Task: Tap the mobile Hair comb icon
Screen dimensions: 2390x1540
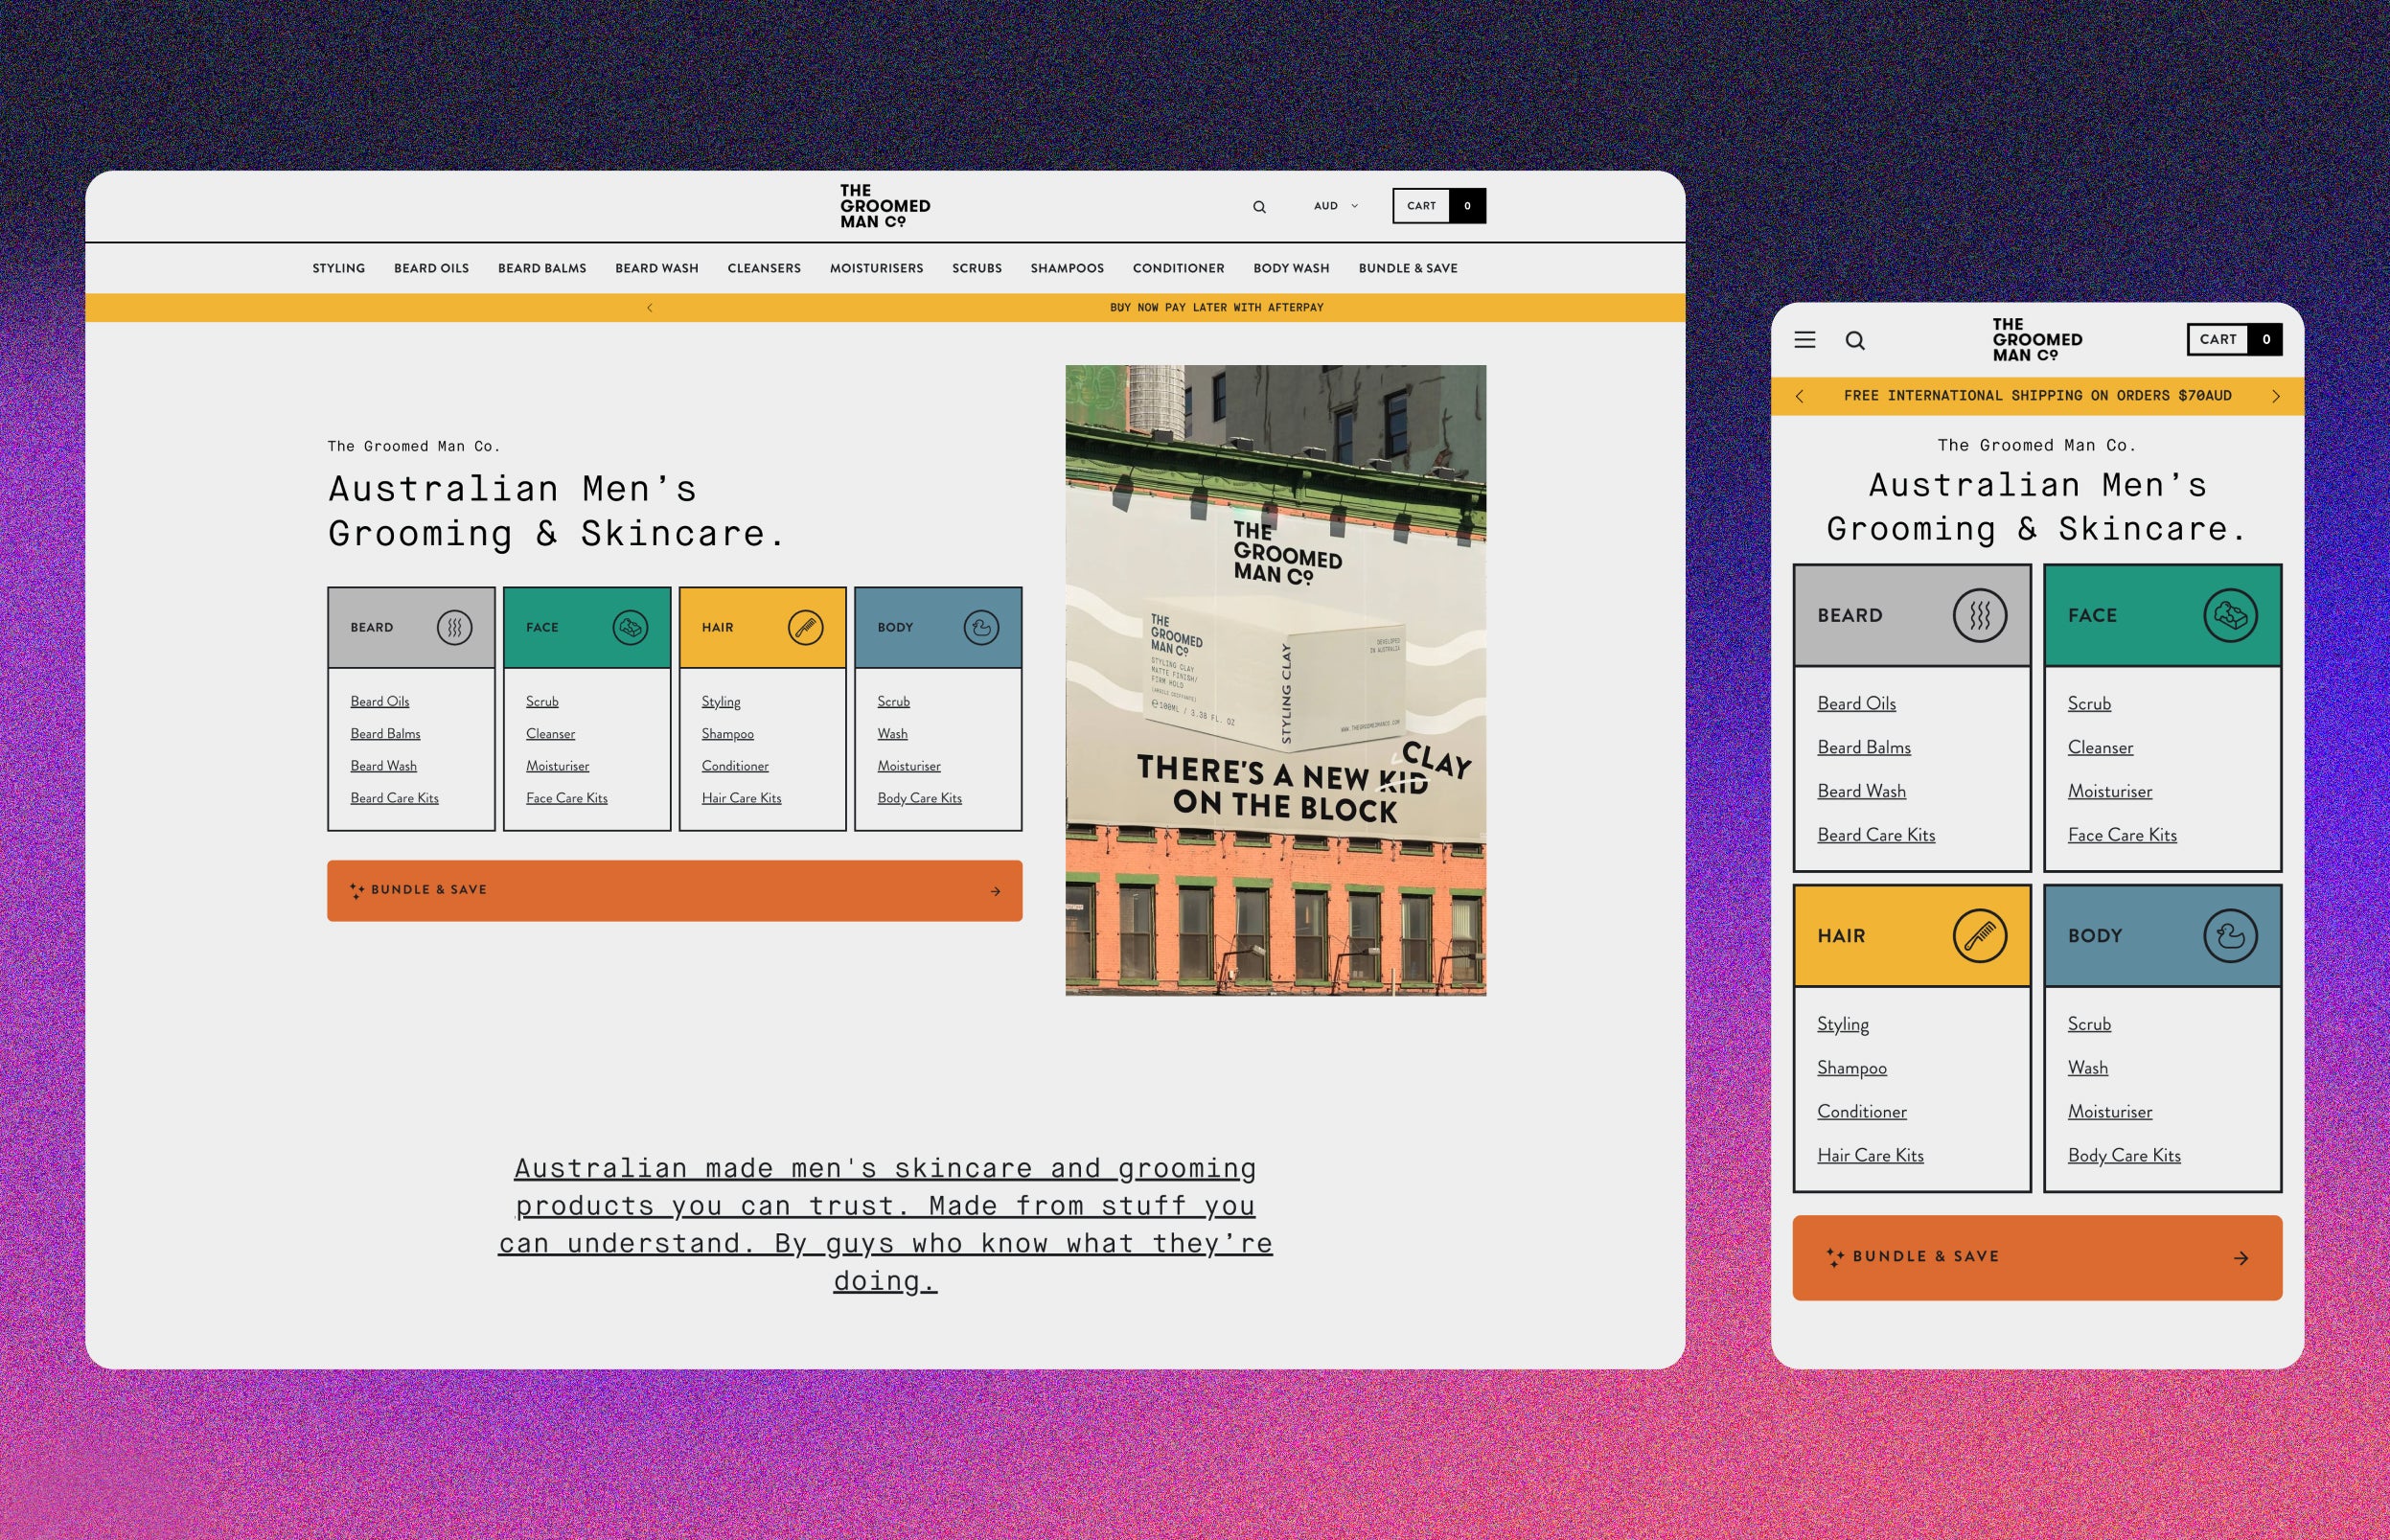Action: tap(1979, 936)
